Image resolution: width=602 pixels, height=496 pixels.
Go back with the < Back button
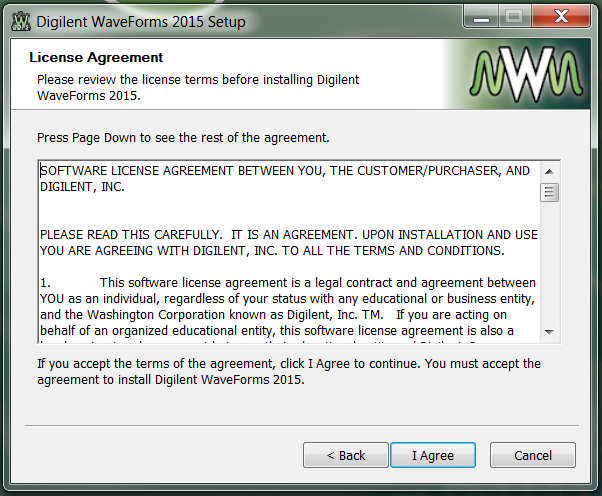[x=346, y=455]
